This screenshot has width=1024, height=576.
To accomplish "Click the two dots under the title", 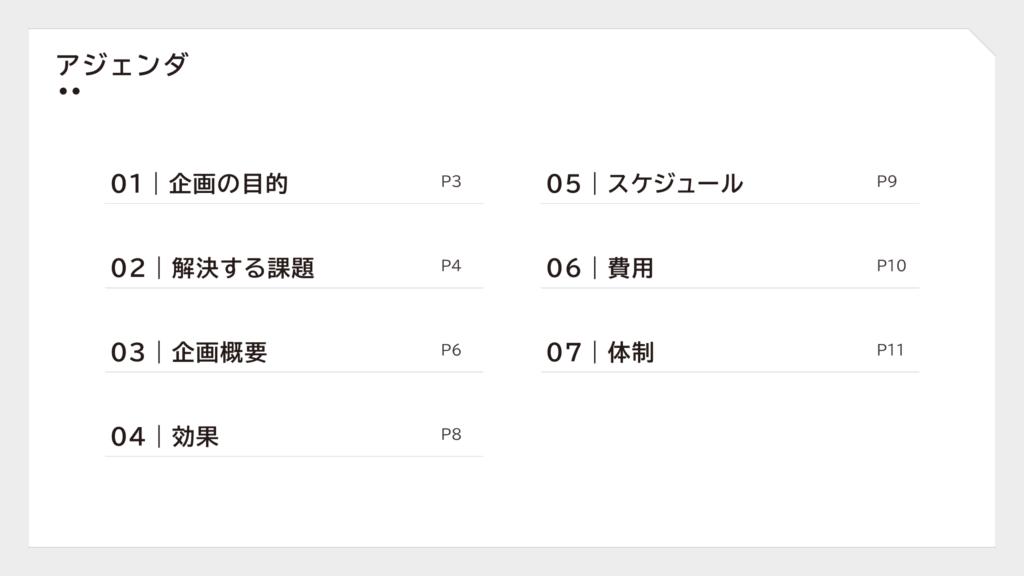I will (x=69, y=91).
